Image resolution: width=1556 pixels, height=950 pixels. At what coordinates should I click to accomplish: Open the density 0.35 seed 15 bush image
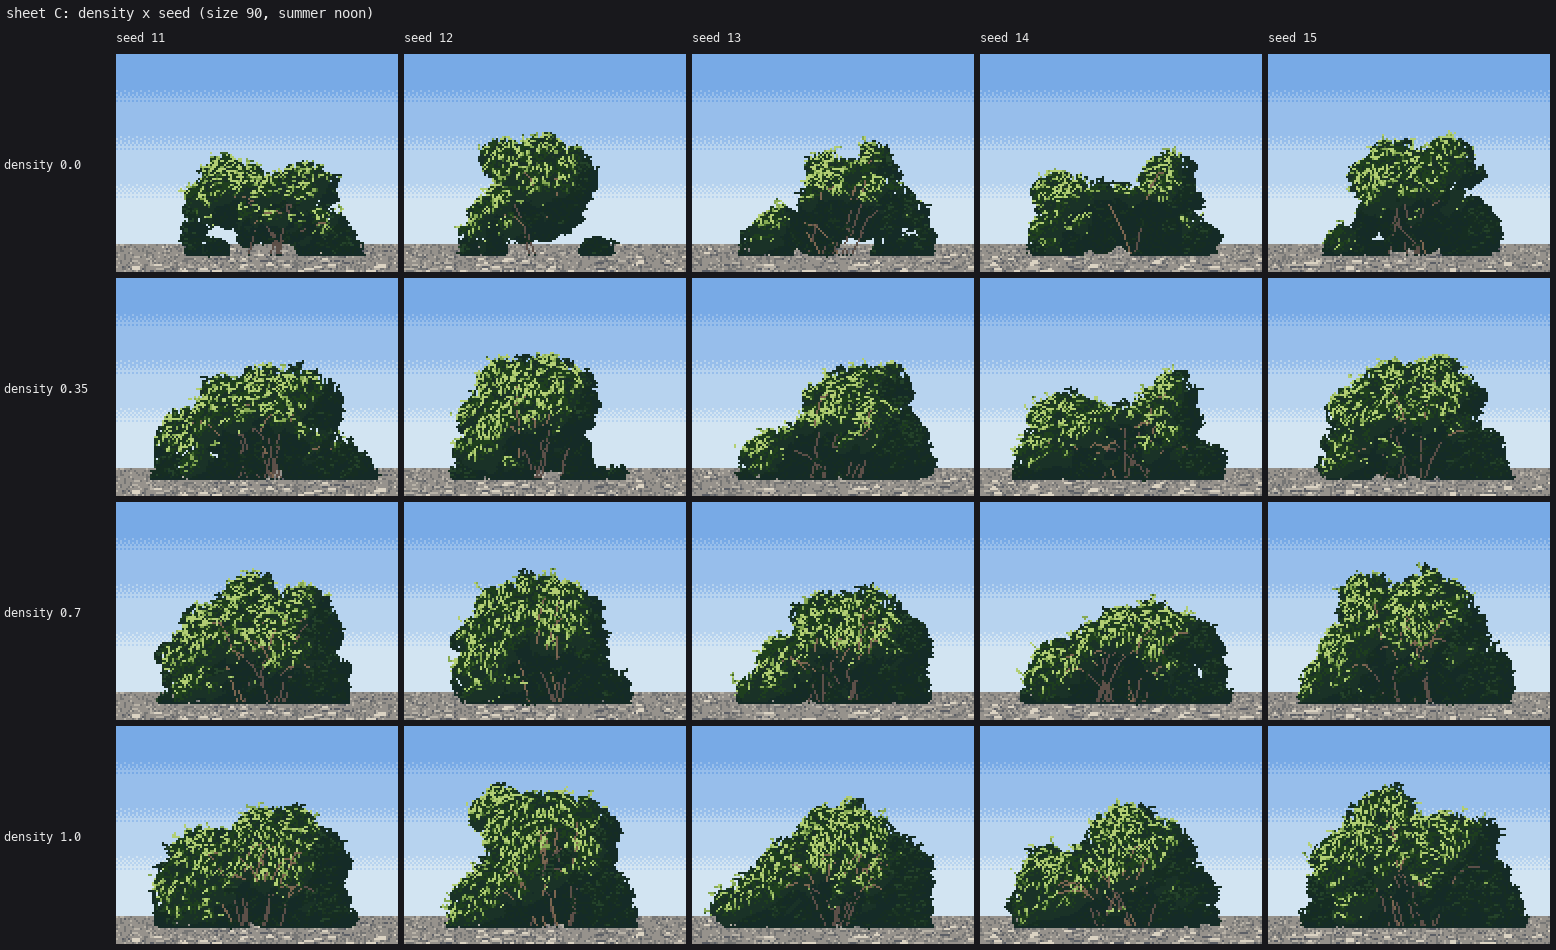pos(1409,387)
